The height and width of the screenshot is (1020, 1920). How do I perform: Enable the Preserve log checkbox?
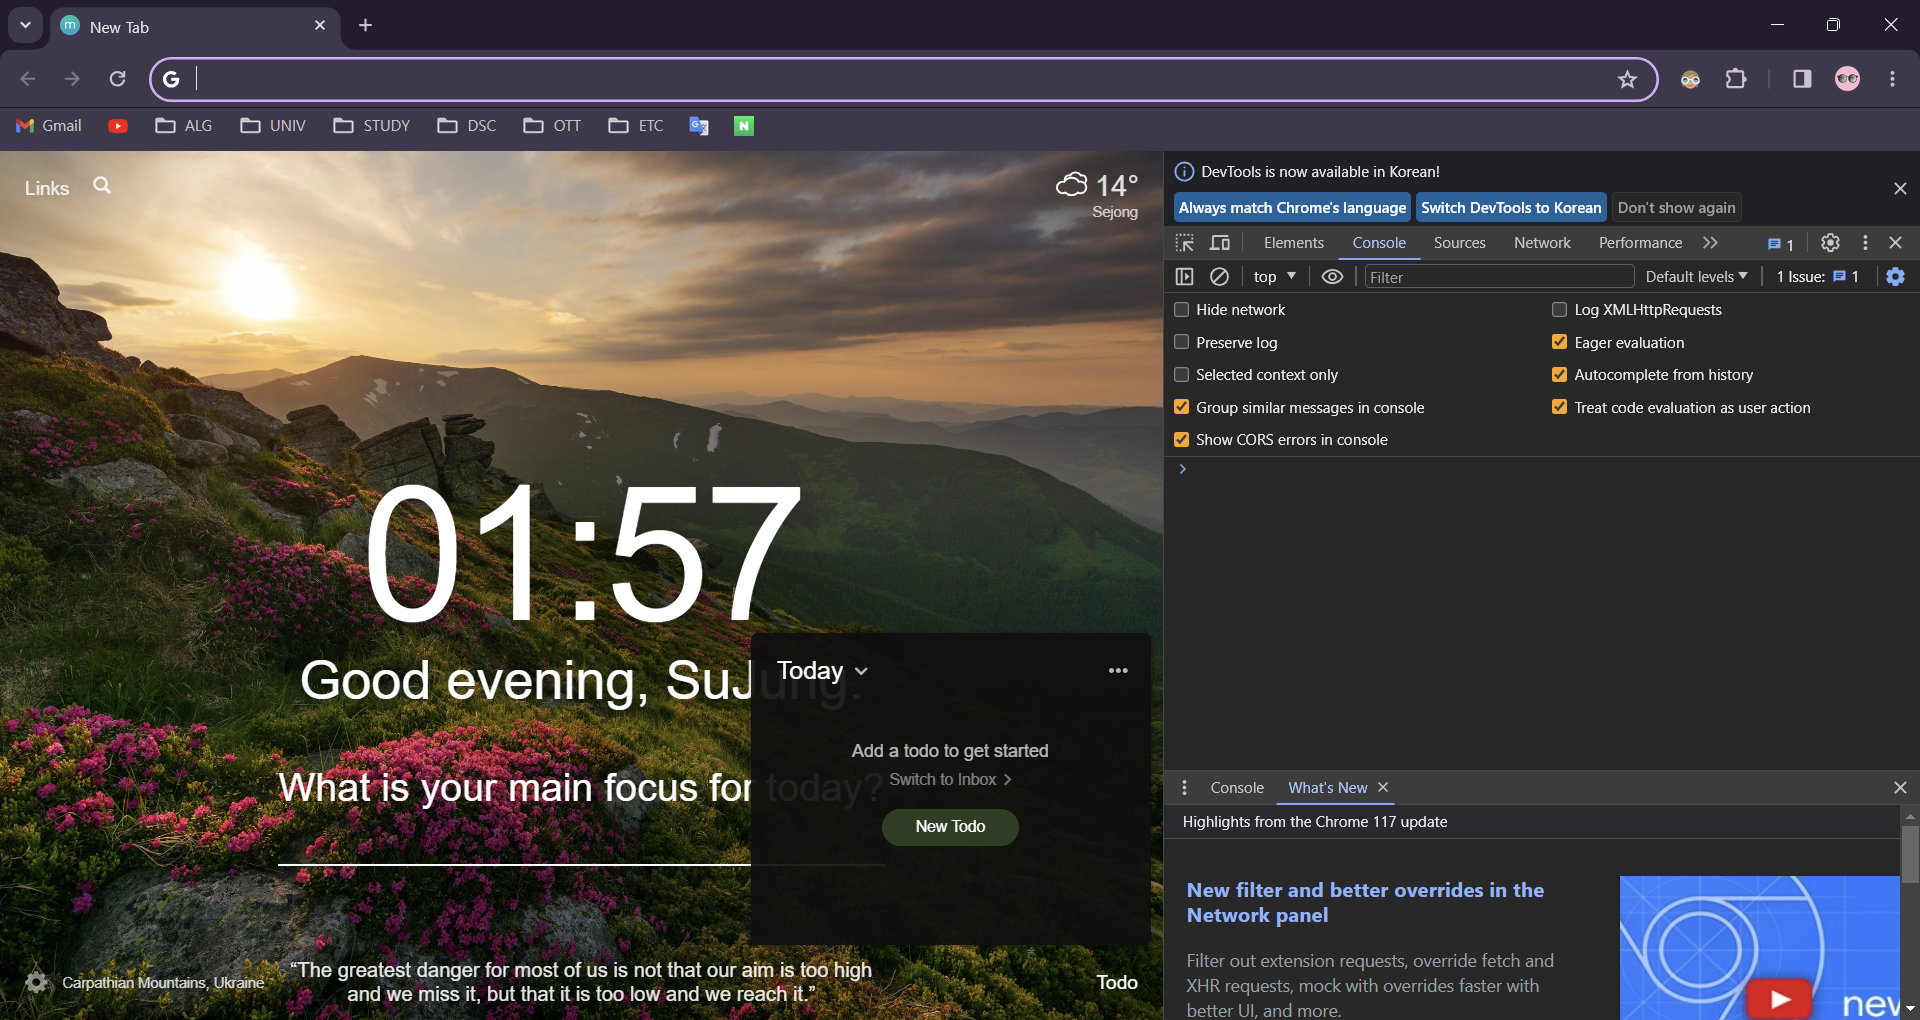pyautogui.click(x=1181, y=342)
